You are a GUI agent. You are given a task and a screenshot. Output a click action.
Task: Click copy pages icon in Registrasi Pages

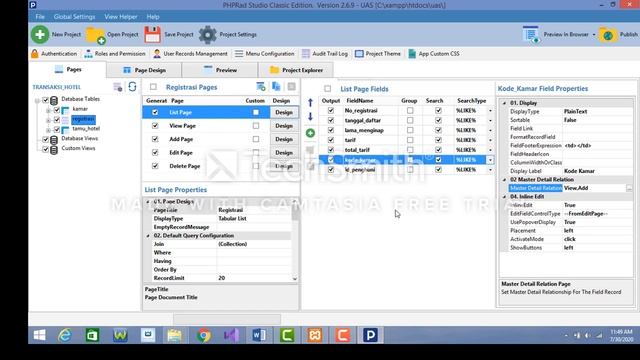point(276,86)
